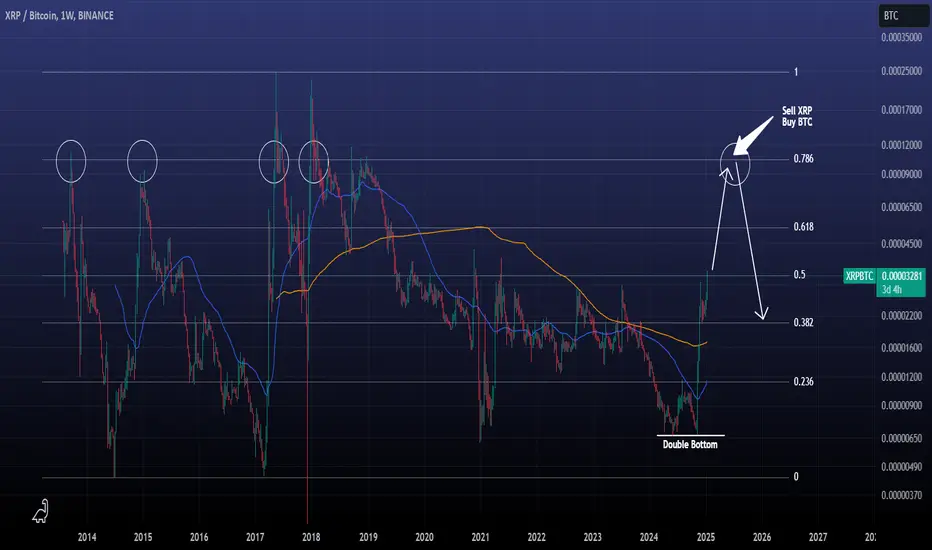Click the 0.00001600 price scale value
The height and width of the screenshot is (550, 932).
pyautogui.click(x=902, y=348)
